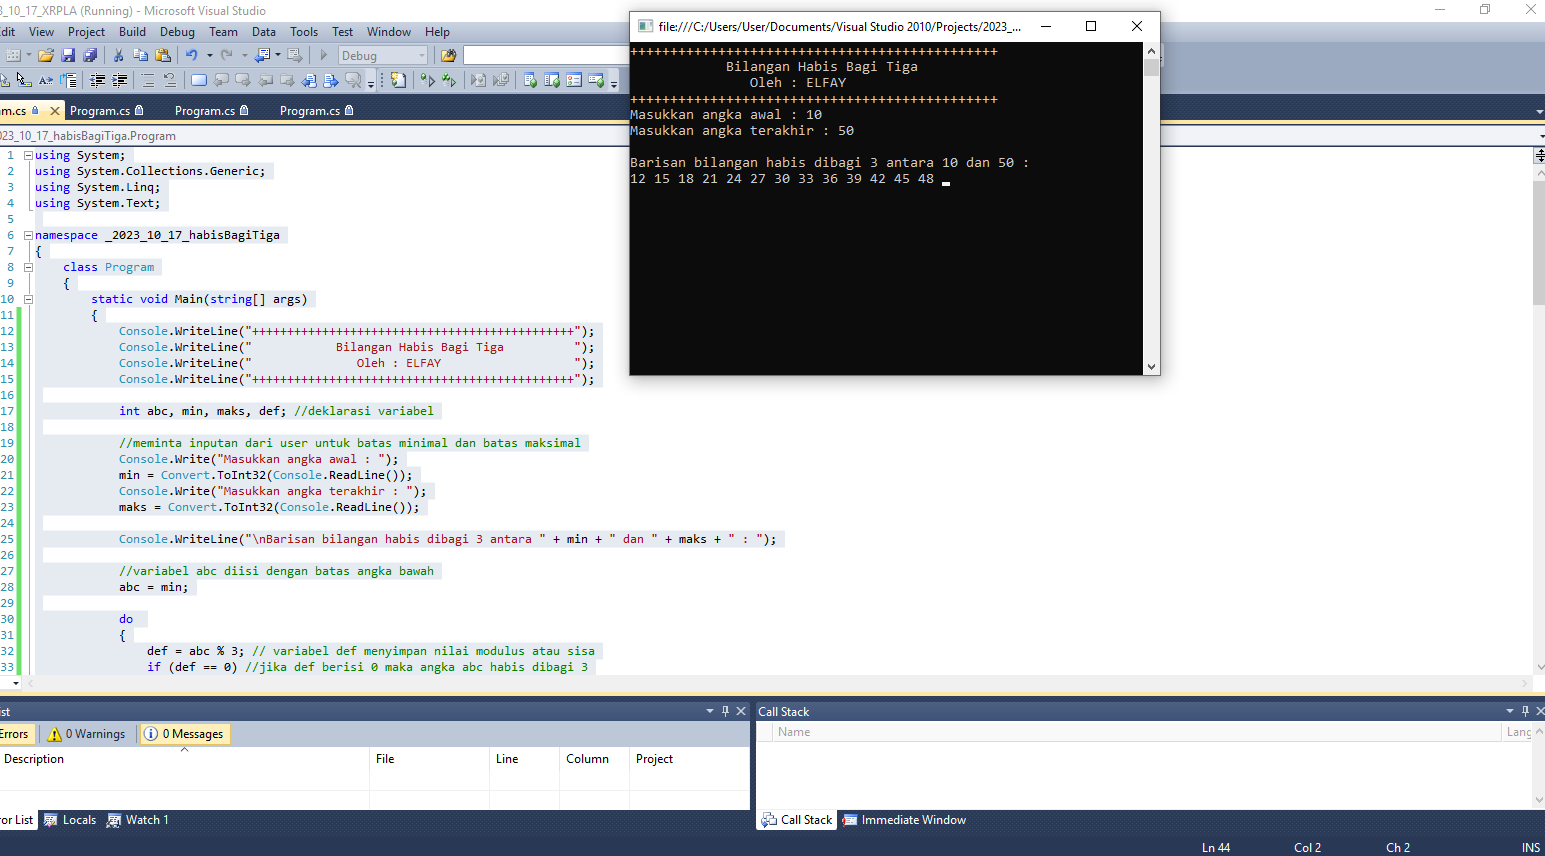Click the Find in Files binoculars icon
The image size is (1545, 856).
click(448, 56)
